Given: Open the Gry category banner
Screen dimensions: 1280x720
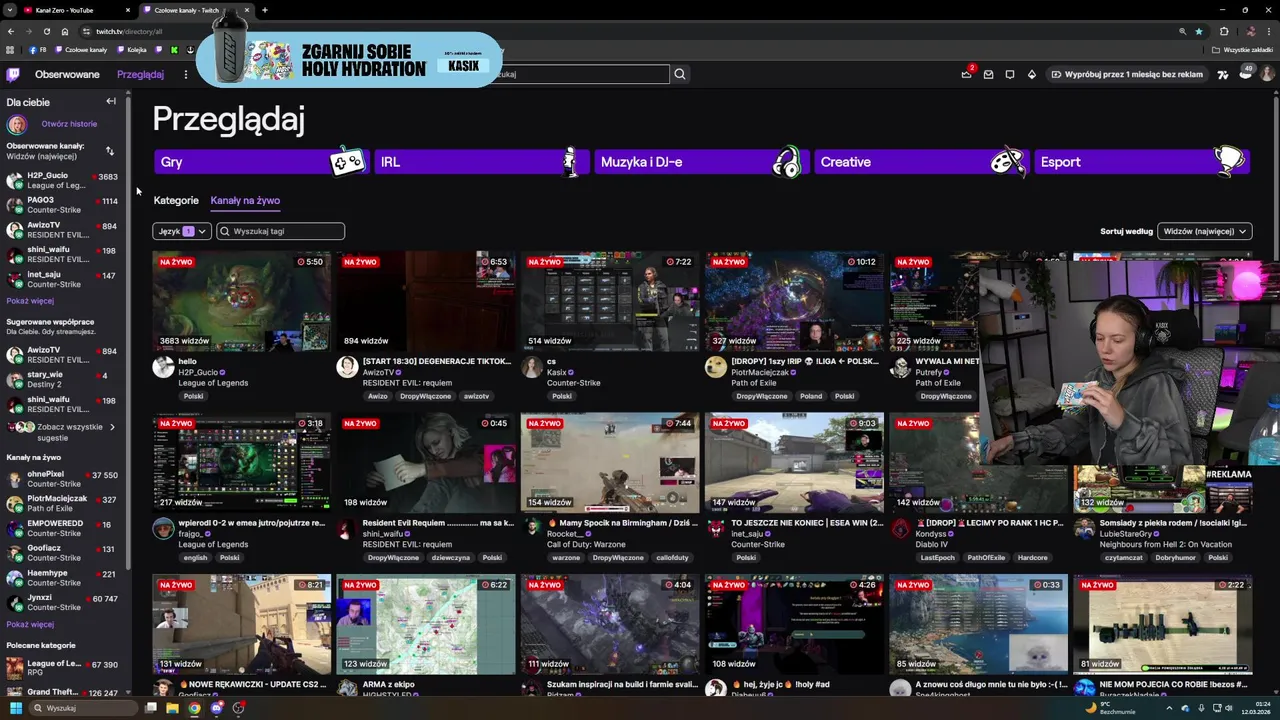Looking at the screenshot, I should [261, 162].
